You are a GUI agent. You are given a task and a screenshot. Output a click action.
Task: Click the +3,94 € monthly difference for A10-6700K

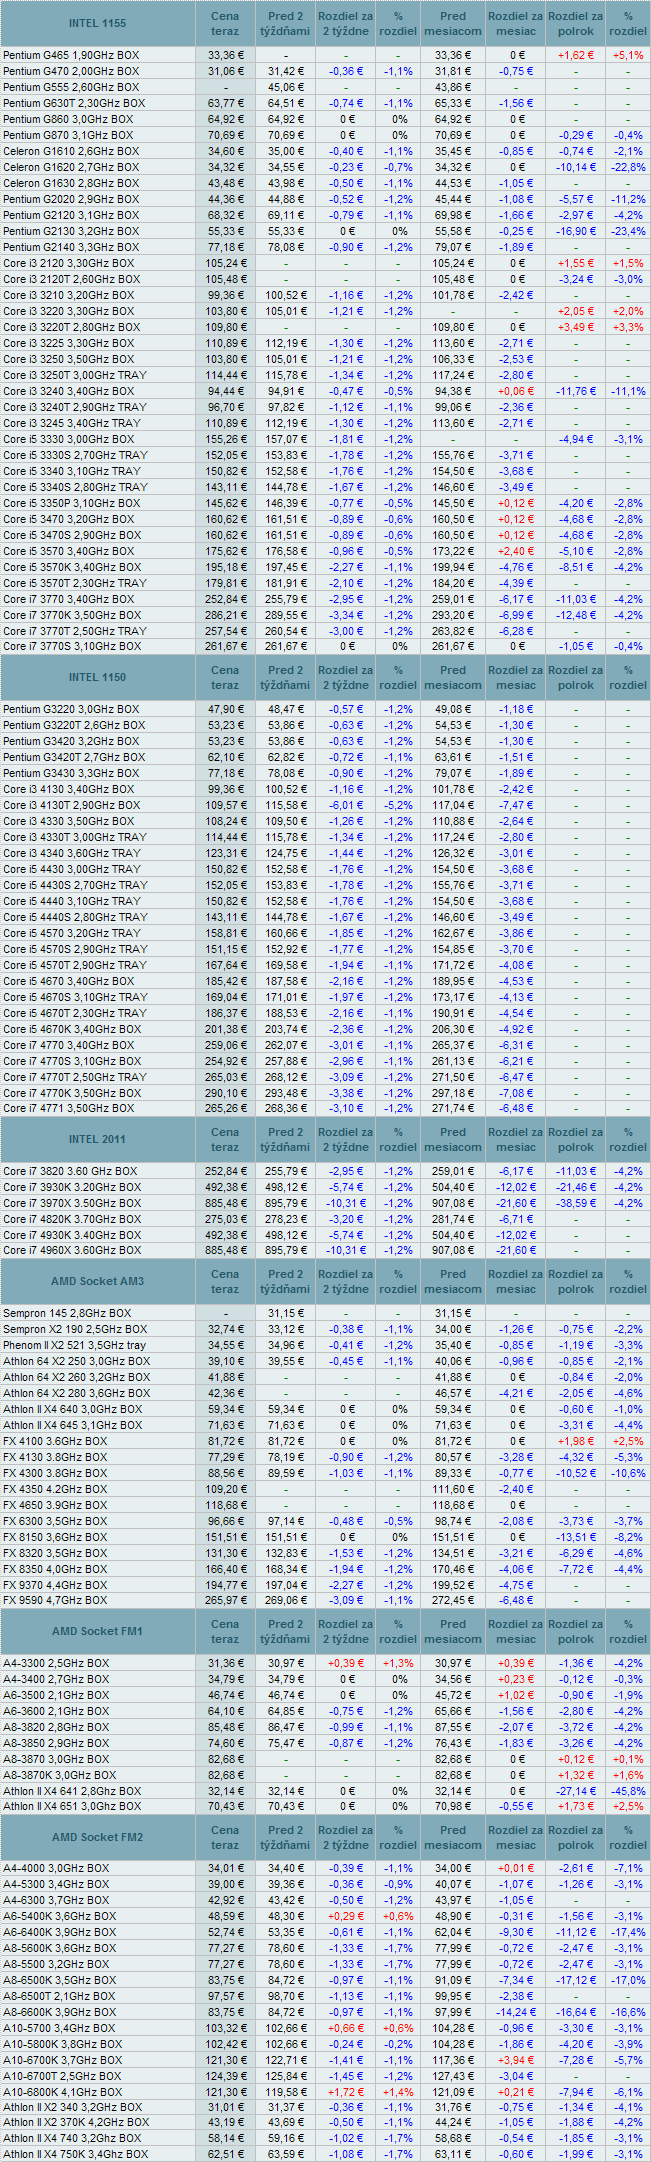click(x=516, y=2060)
